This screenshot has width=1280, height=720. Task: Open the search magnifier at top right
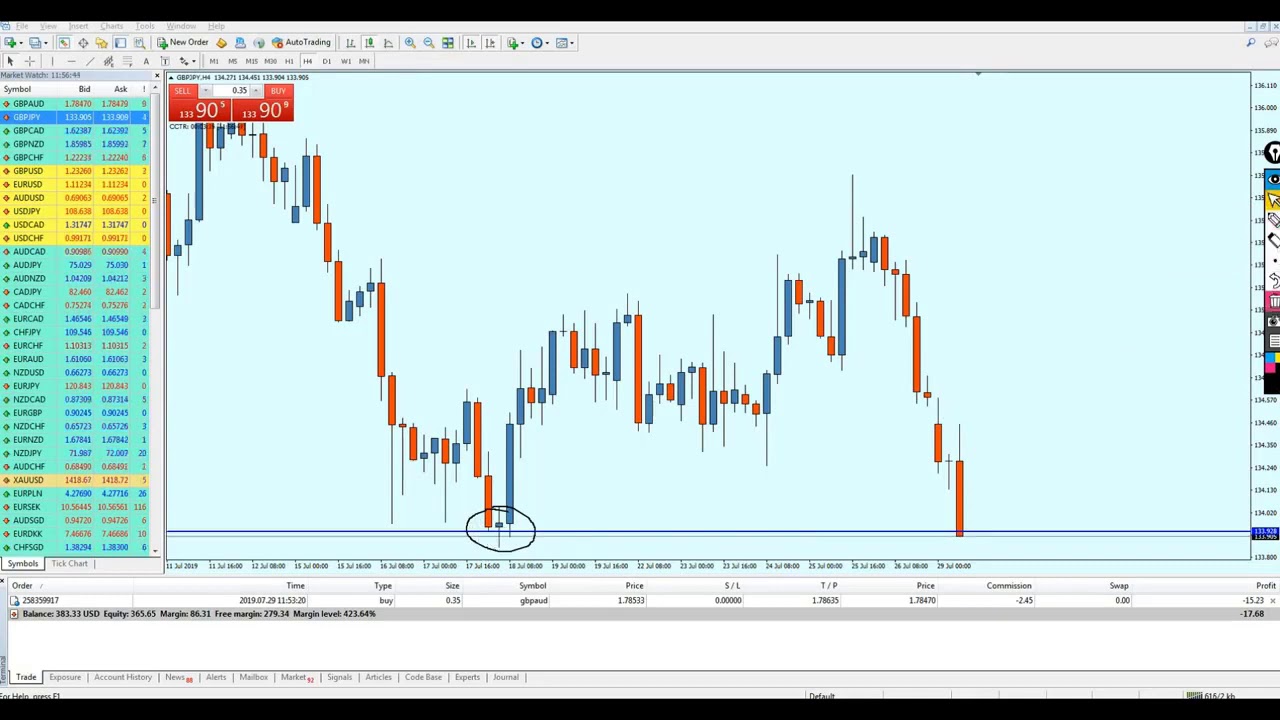(x=1250, y=42)
